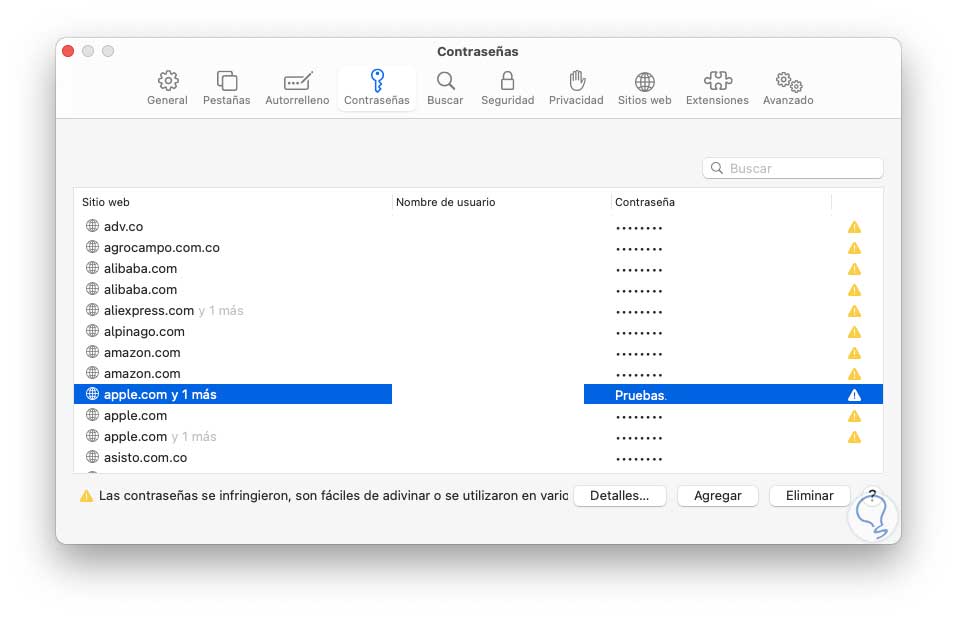
Task: Sort by Nombre de usuario column header
Action: click(x=446, y=202)
